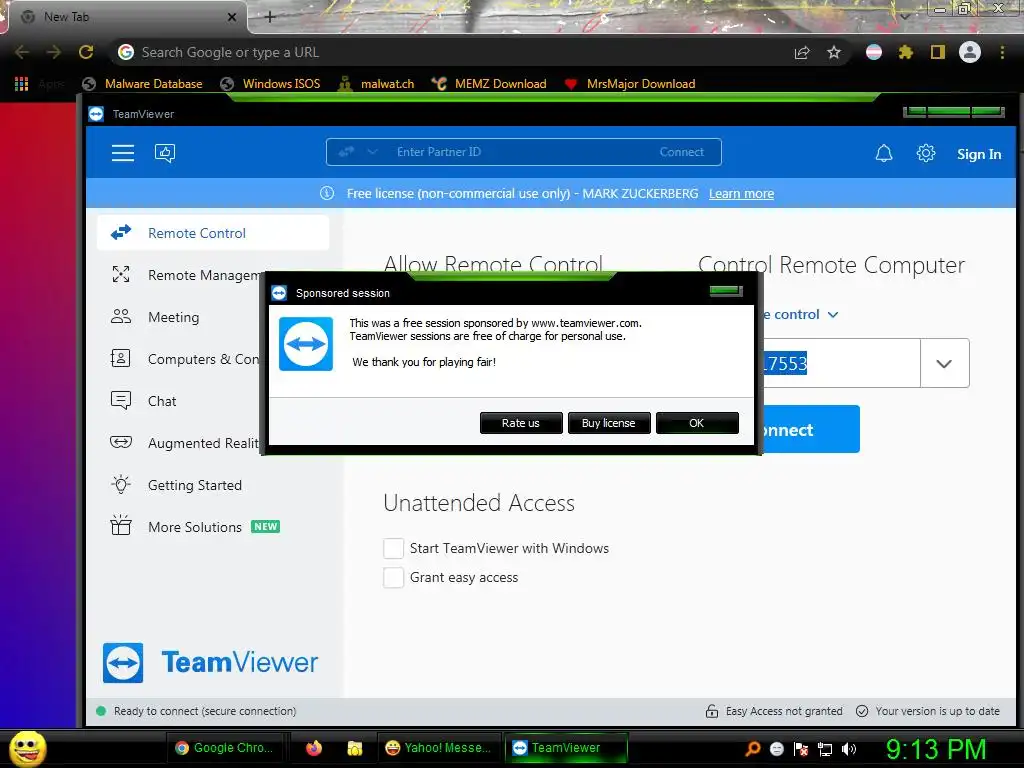The width and height of the screenshot is (1024, 768).
Task: Open the malwat.ch bookmark
Action: 376,84
